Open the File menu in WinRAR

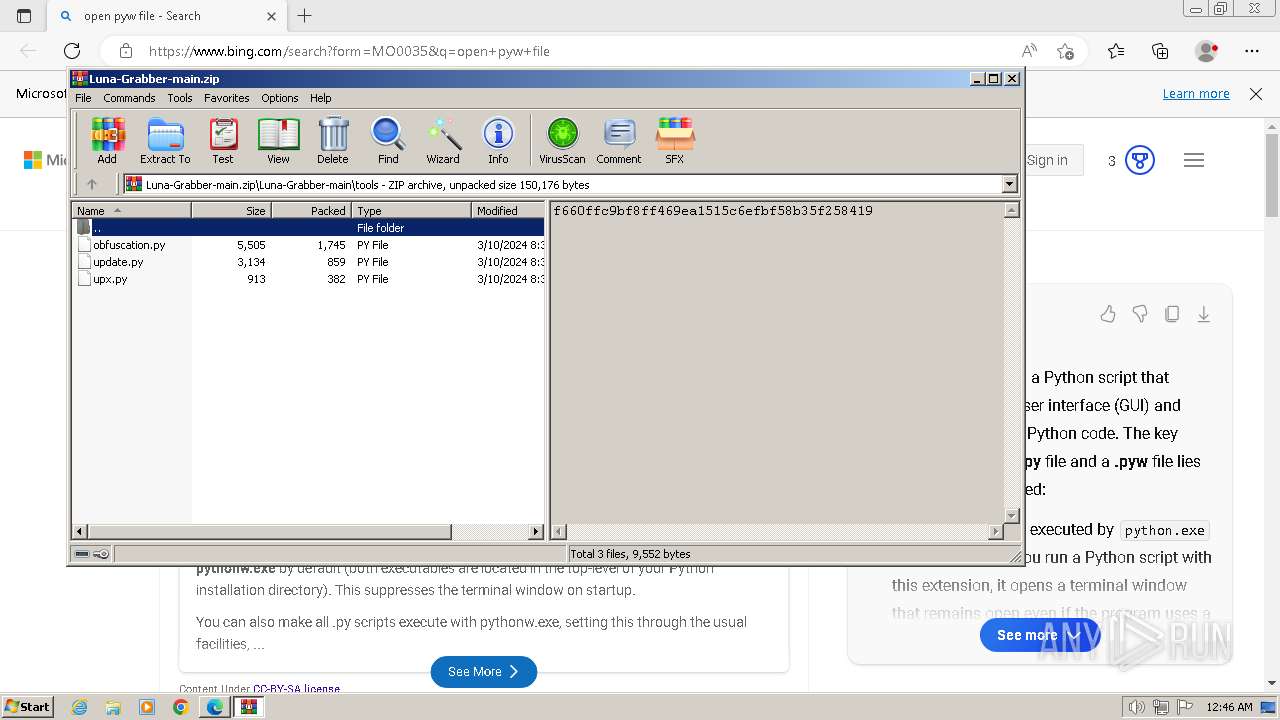pyautogui.click(x=83, y=98)
